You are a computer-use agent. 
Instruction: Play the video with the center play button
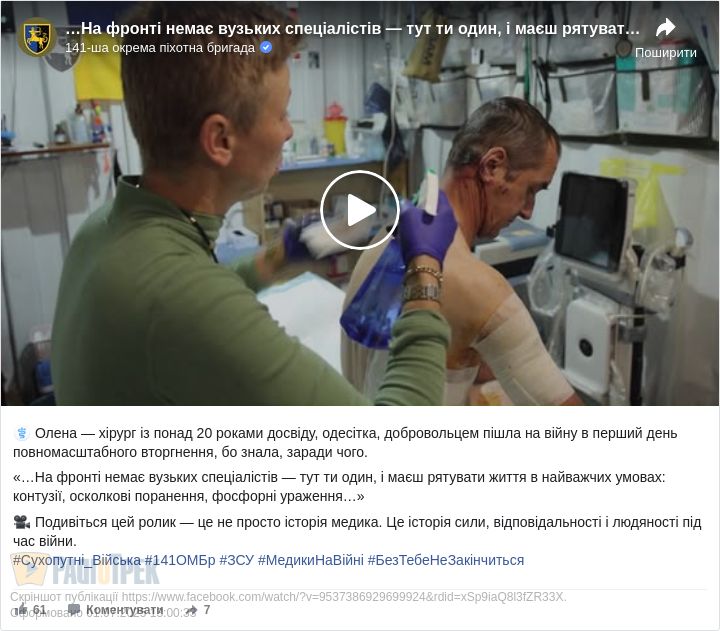click(x=360, y=210)
